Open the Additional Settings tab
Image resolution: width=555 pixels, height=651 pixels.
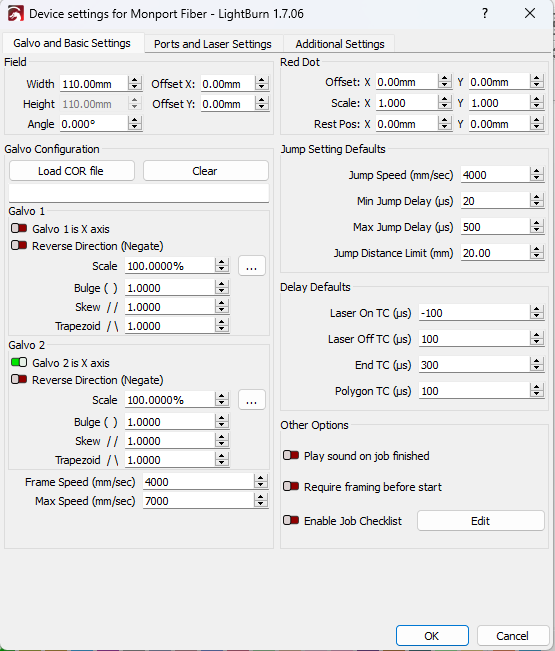pos(340,44)
